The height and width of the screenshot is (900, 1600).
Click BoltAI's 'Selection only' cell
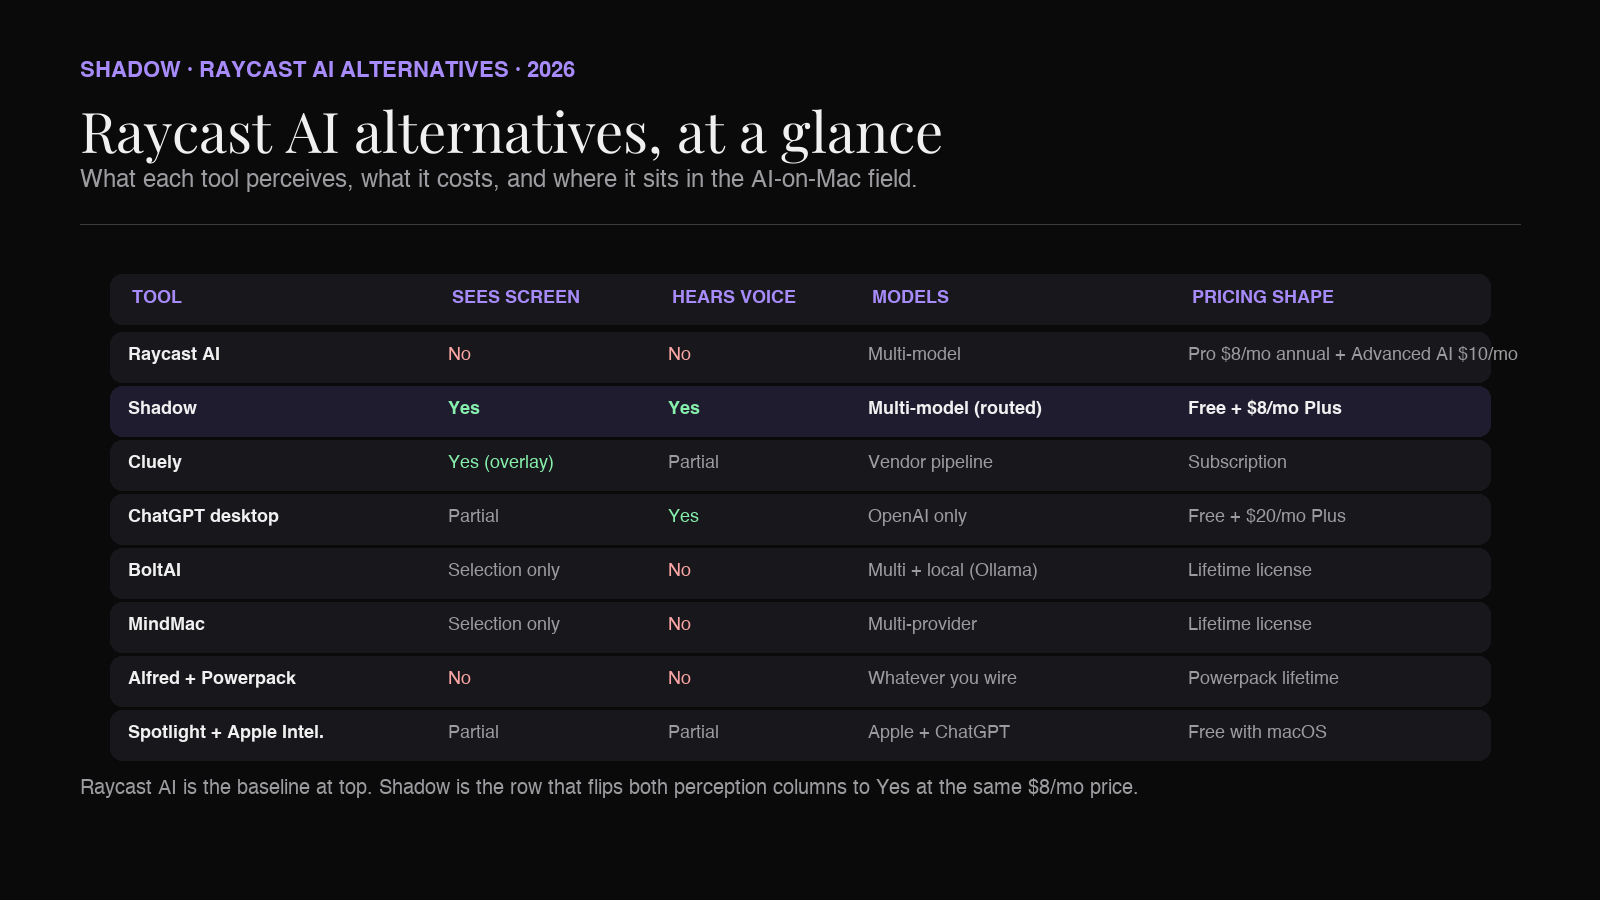point(504,570)
